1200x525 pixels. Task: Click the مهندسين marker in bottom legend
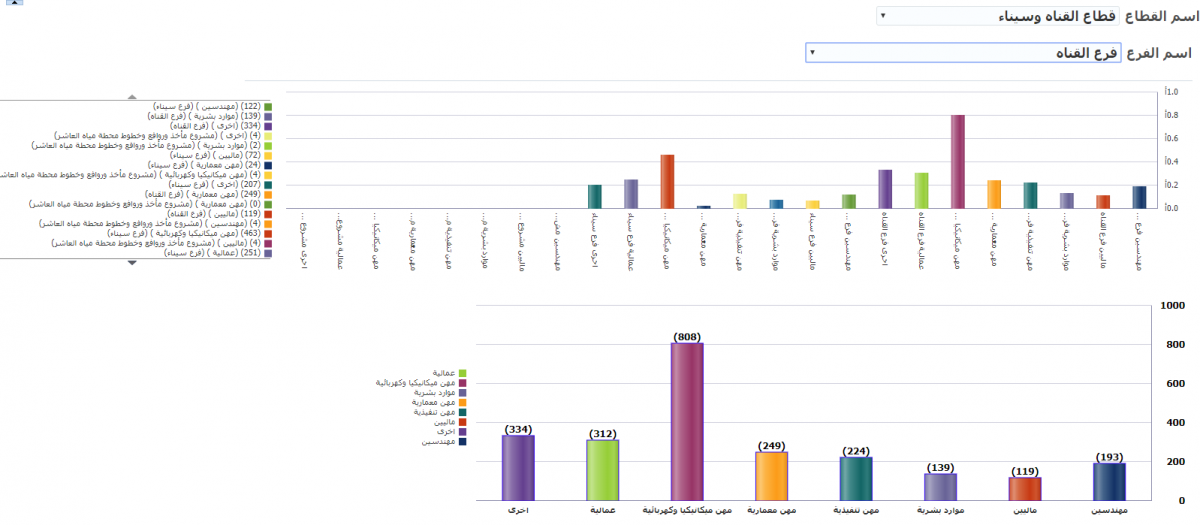tap(463, 441)
